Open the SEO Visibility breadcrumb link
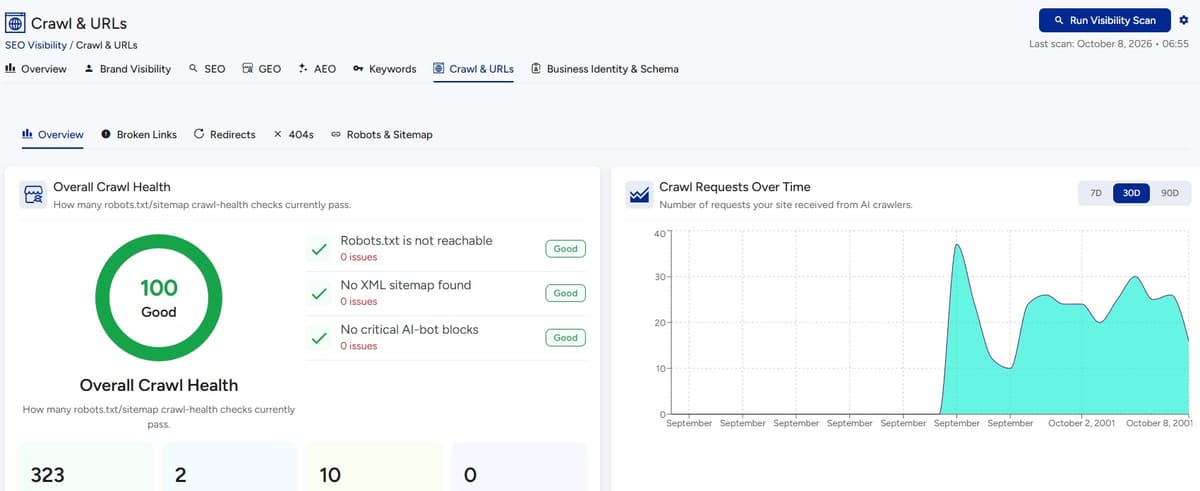The width and height of the screenshot is (1200, 491). pos(35,45)
